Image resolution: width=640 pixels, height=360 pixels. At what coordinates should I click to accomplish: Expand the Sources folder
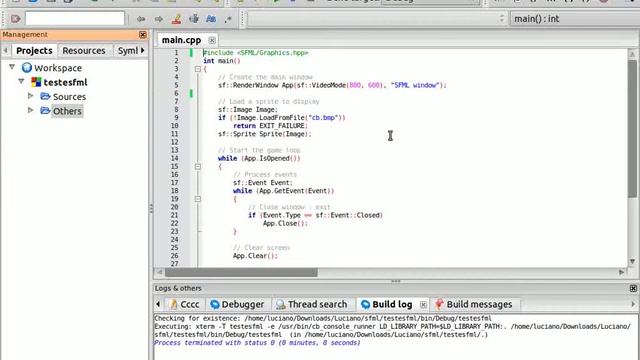coord(31,96)
